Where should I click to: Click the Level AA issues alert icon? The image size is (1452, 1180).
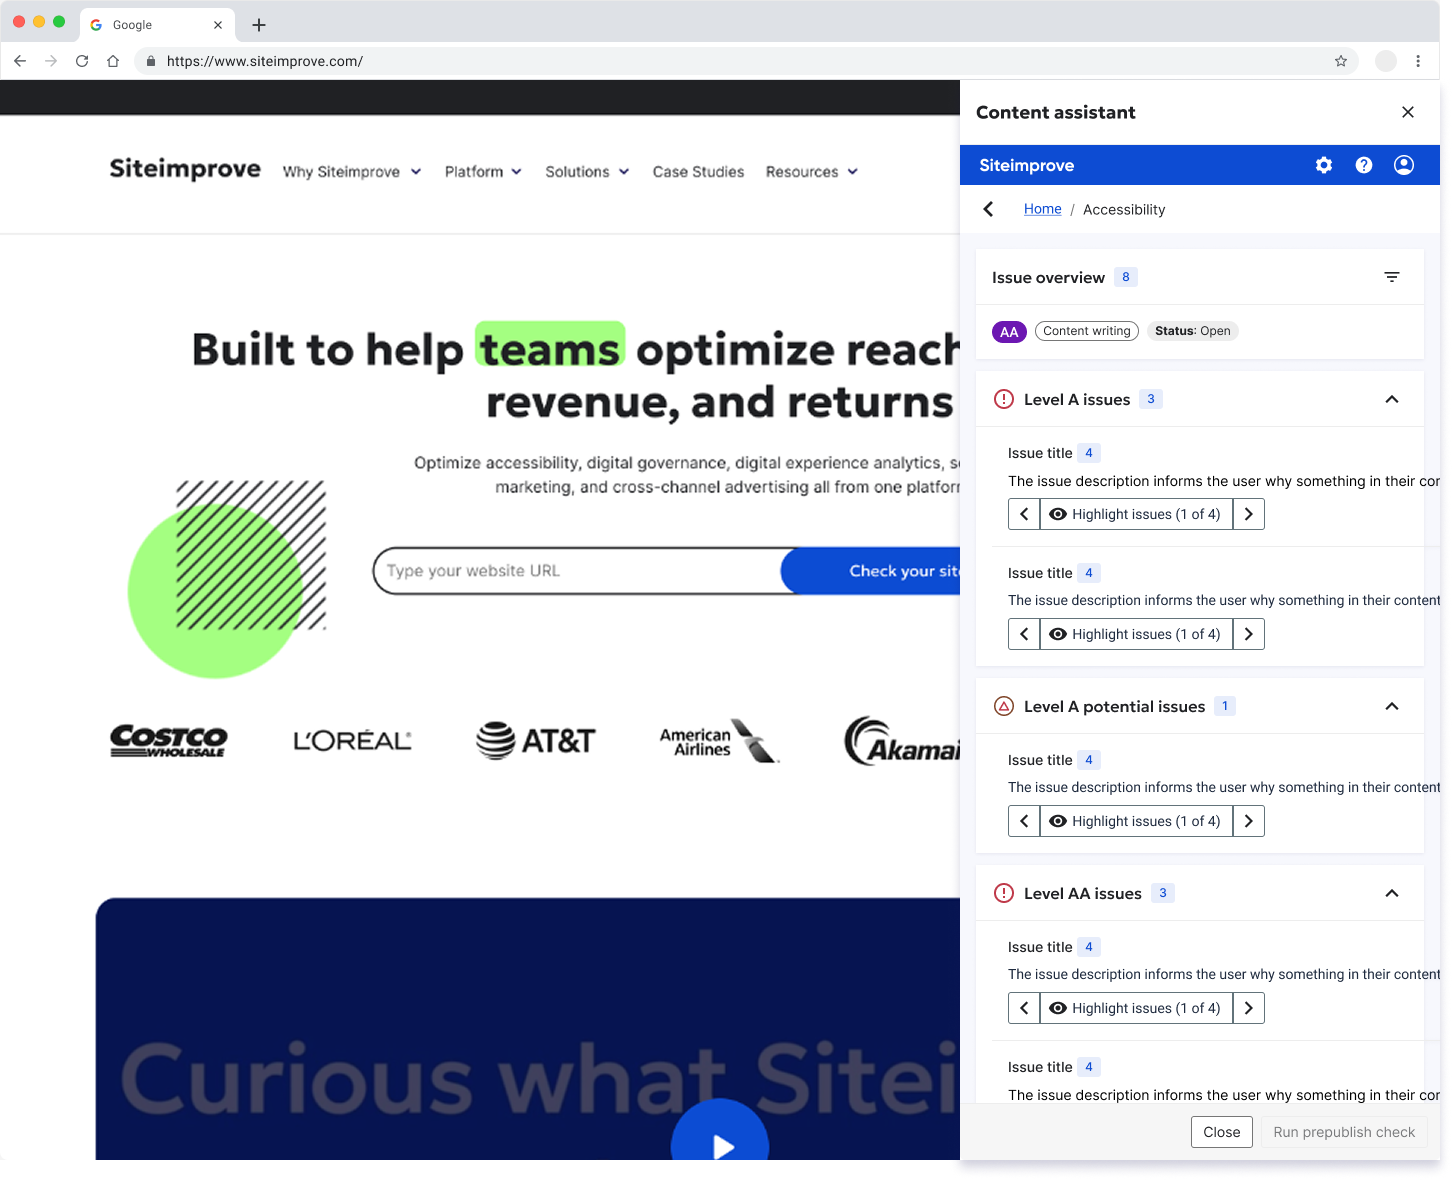tap(1003, 893)
